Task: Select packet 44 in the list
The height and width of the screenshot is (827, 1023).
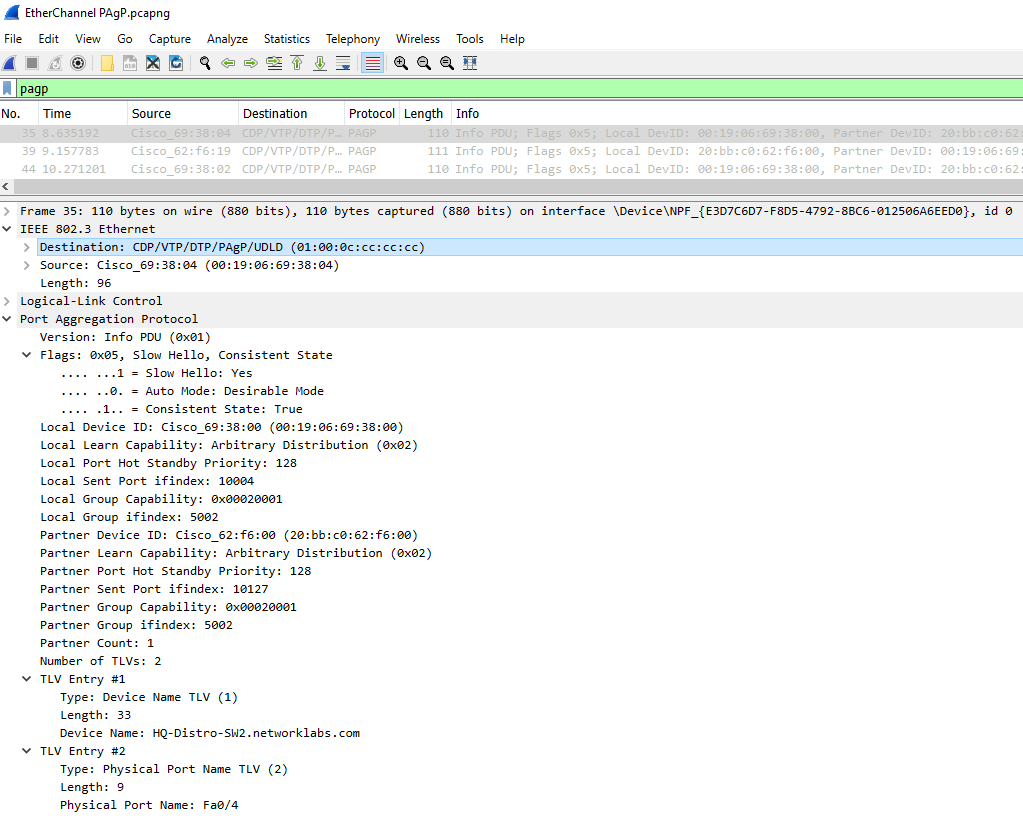Action: tap(512, 169)
